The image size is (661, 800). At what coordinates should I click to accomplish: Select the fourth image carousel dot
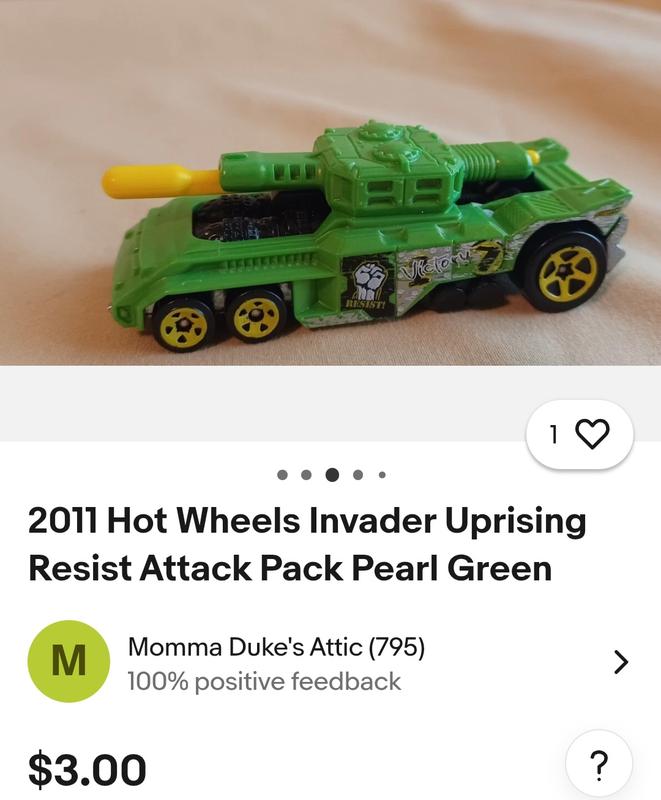(x=358, y=475)
